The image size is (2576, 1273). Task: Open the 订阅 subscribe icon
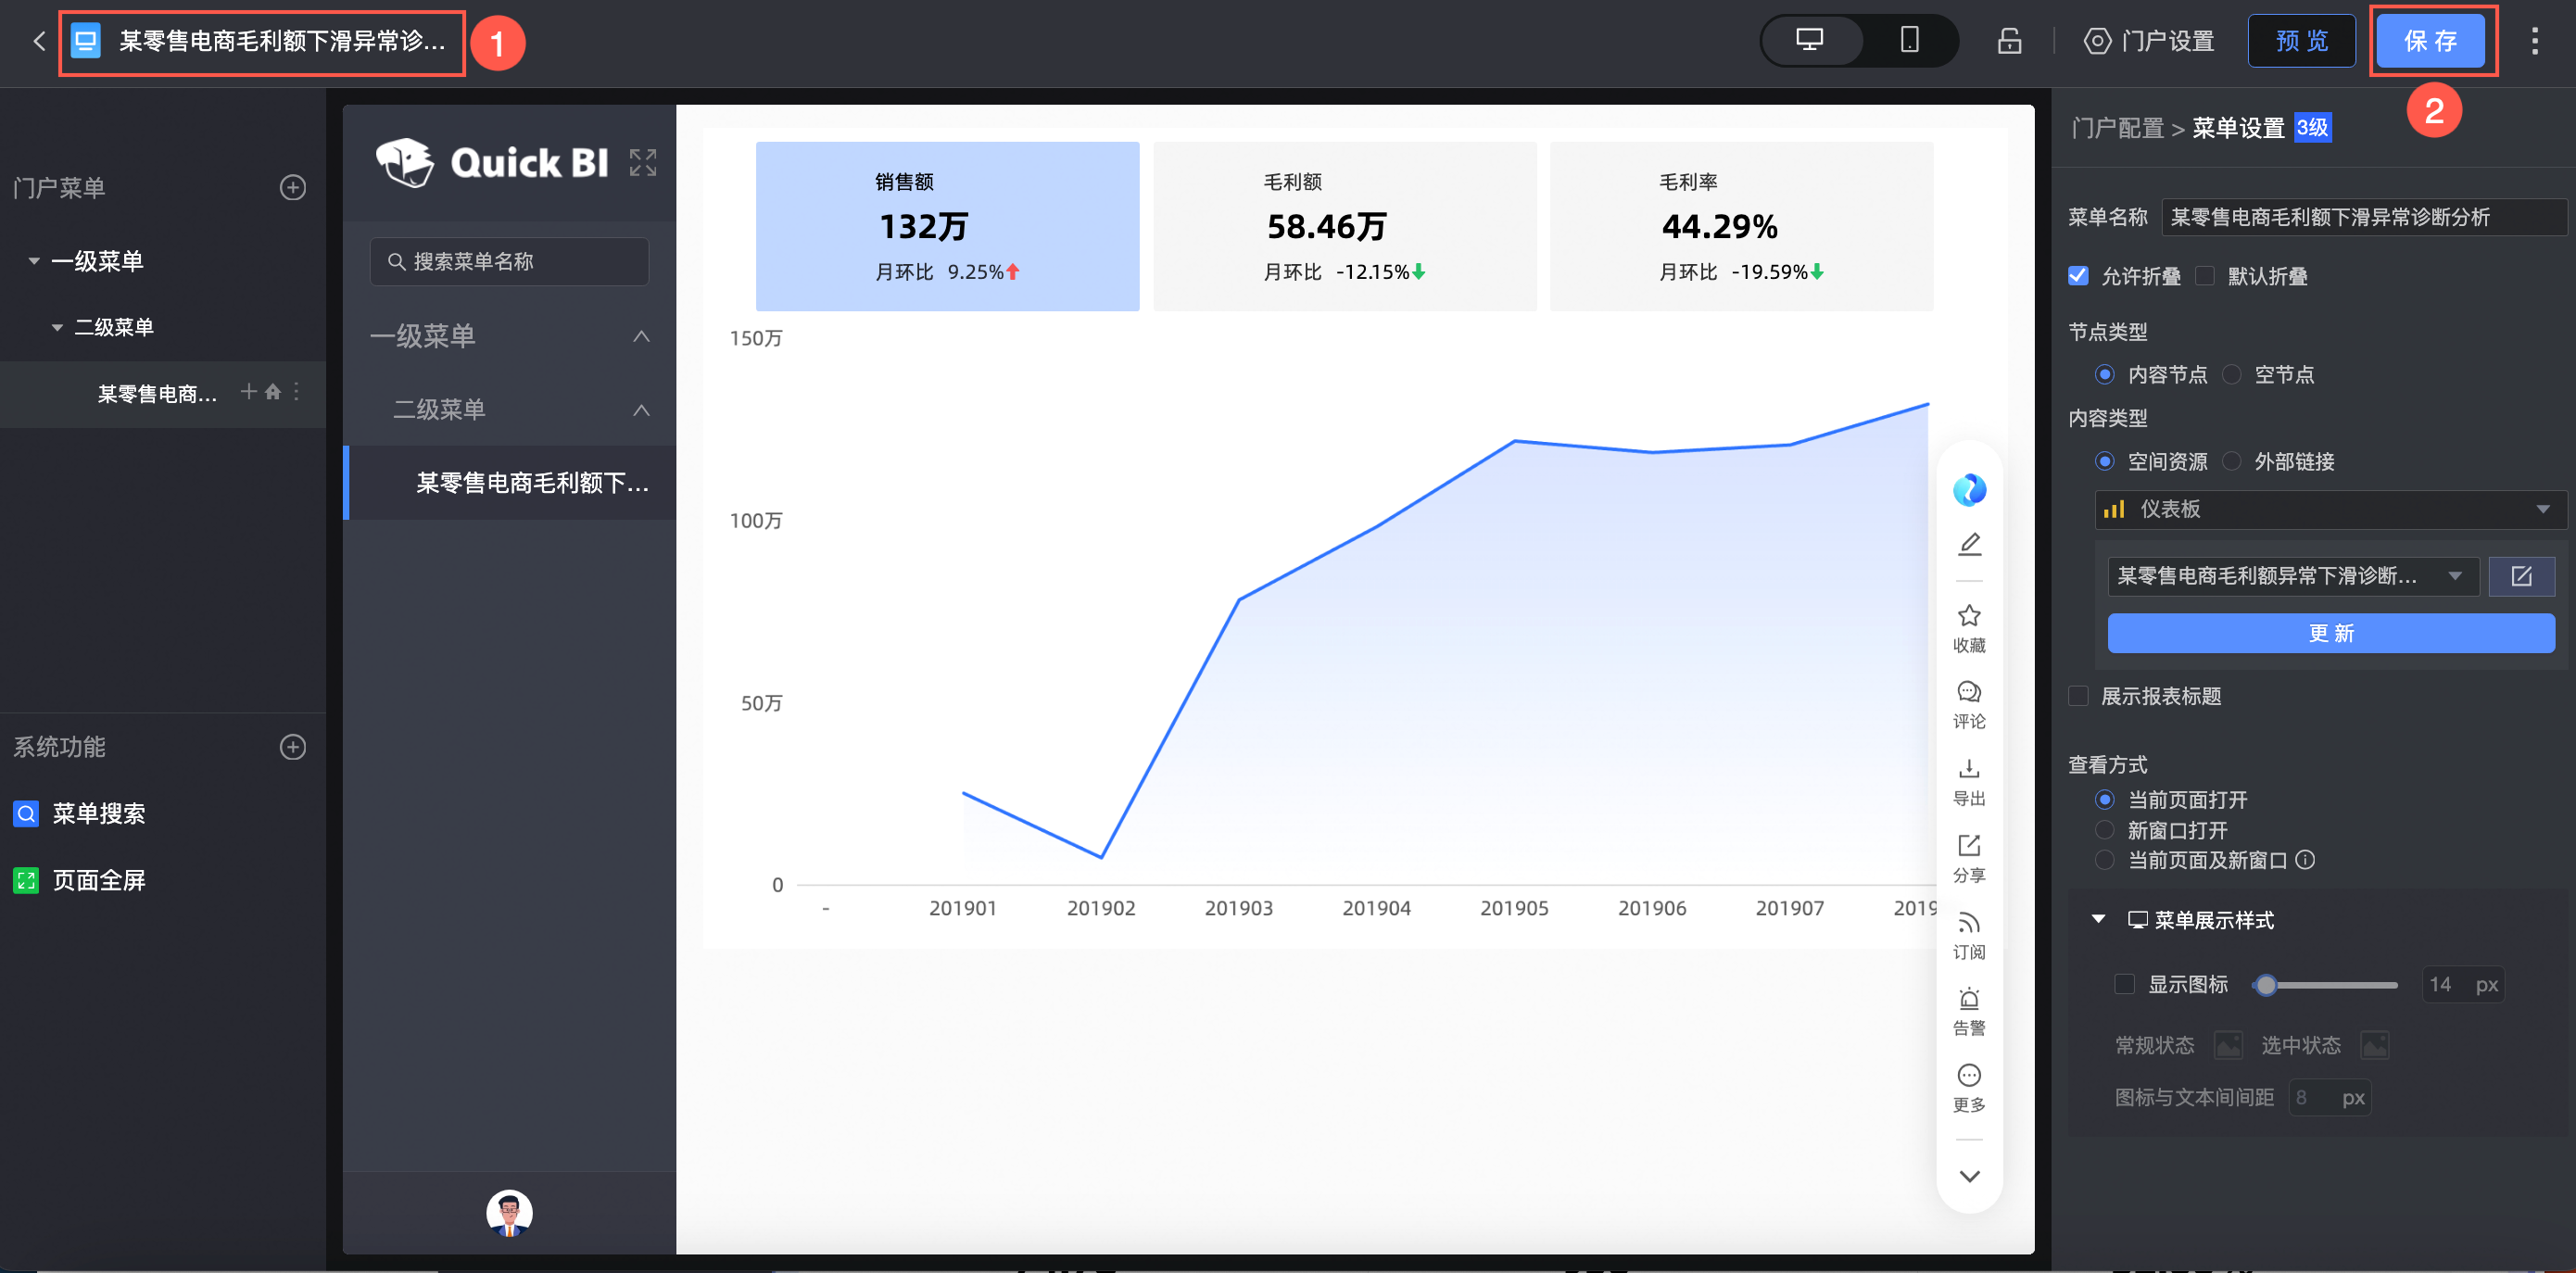click(x=1969, y=923)
